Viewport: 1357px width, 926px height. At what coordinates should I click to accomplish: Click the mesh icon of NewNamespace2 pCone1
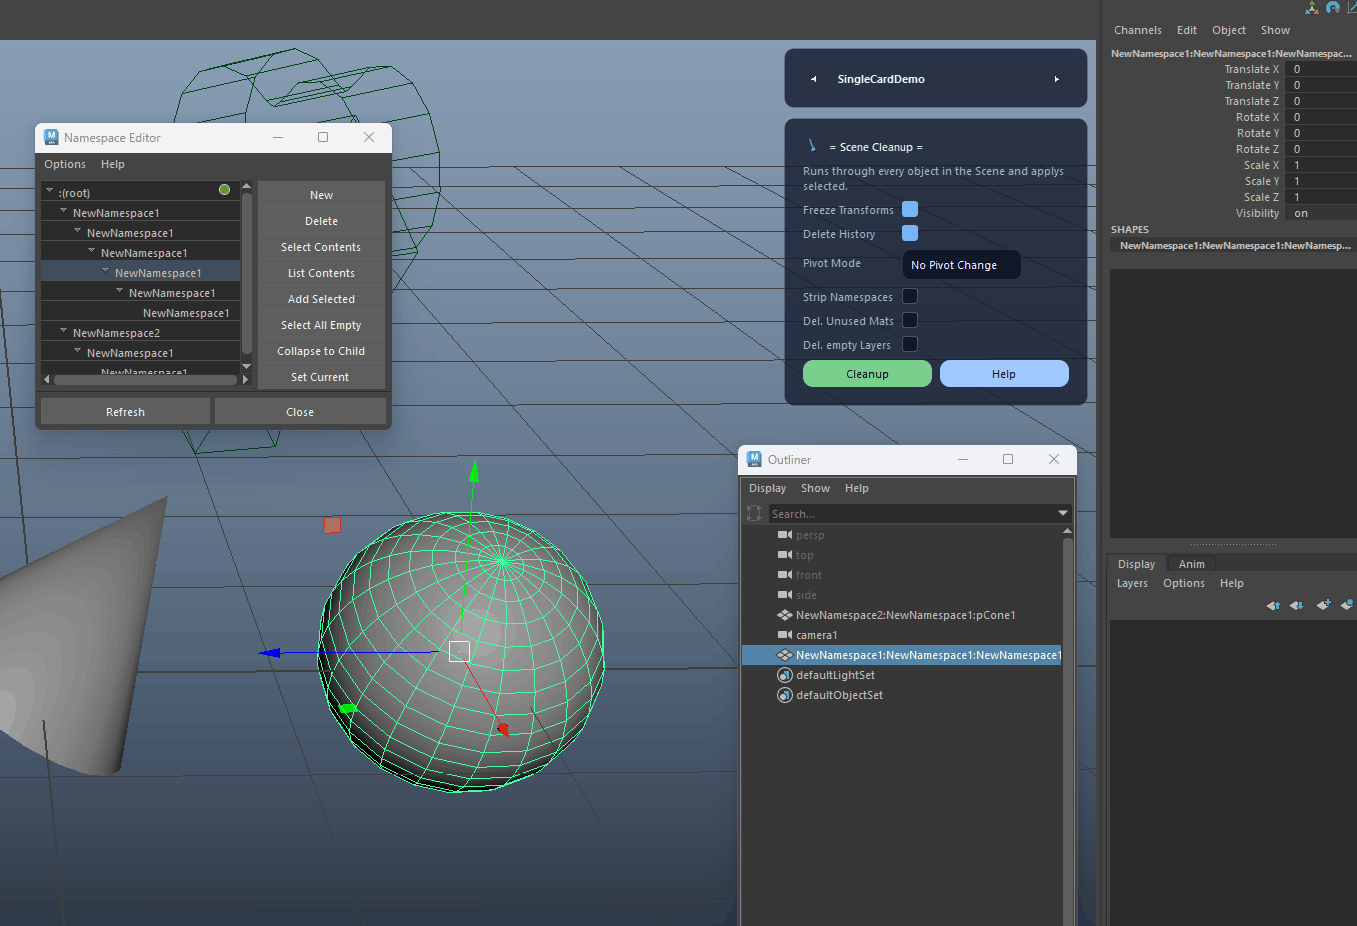click(x=785, y=615)
